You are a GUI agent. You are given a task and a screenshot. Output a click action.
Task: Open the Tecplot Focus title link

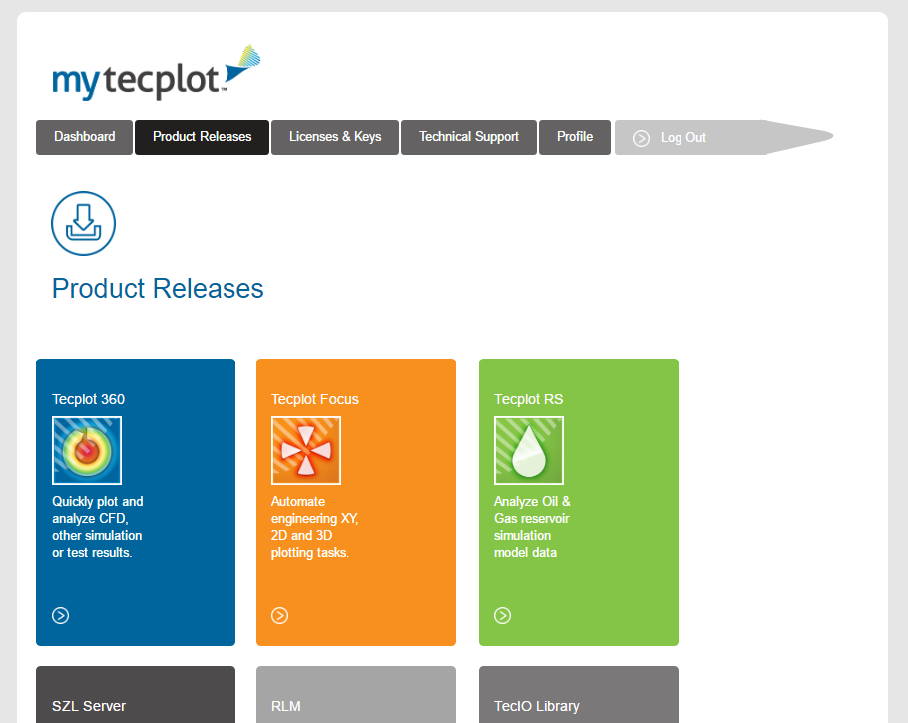(315, 399)
